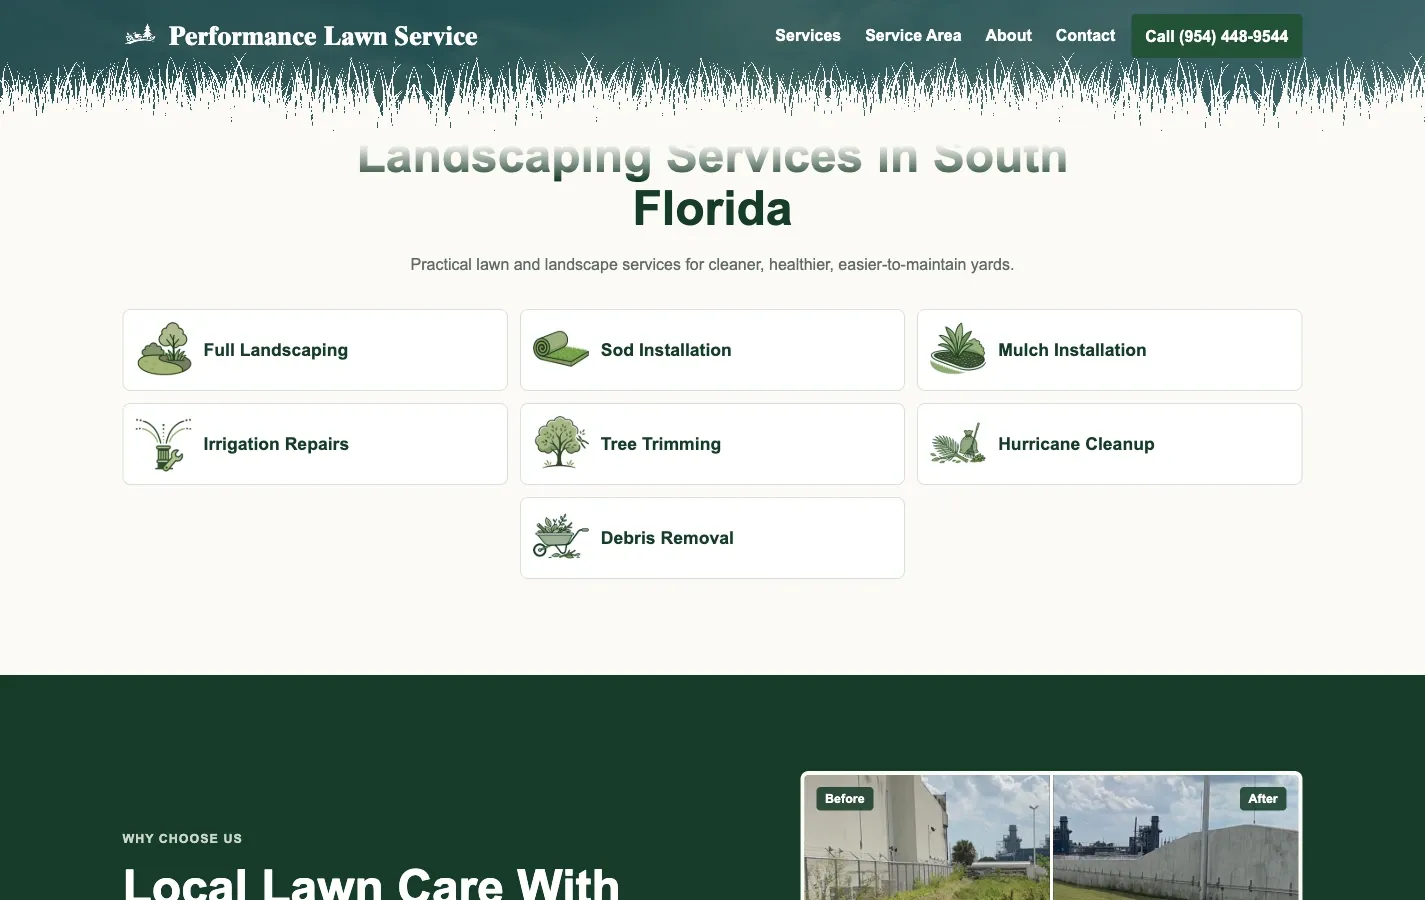Click the 'Practical lawn and landscape services' subtitle
This screenshot has height=900, width=1425.
click(712, 265)
